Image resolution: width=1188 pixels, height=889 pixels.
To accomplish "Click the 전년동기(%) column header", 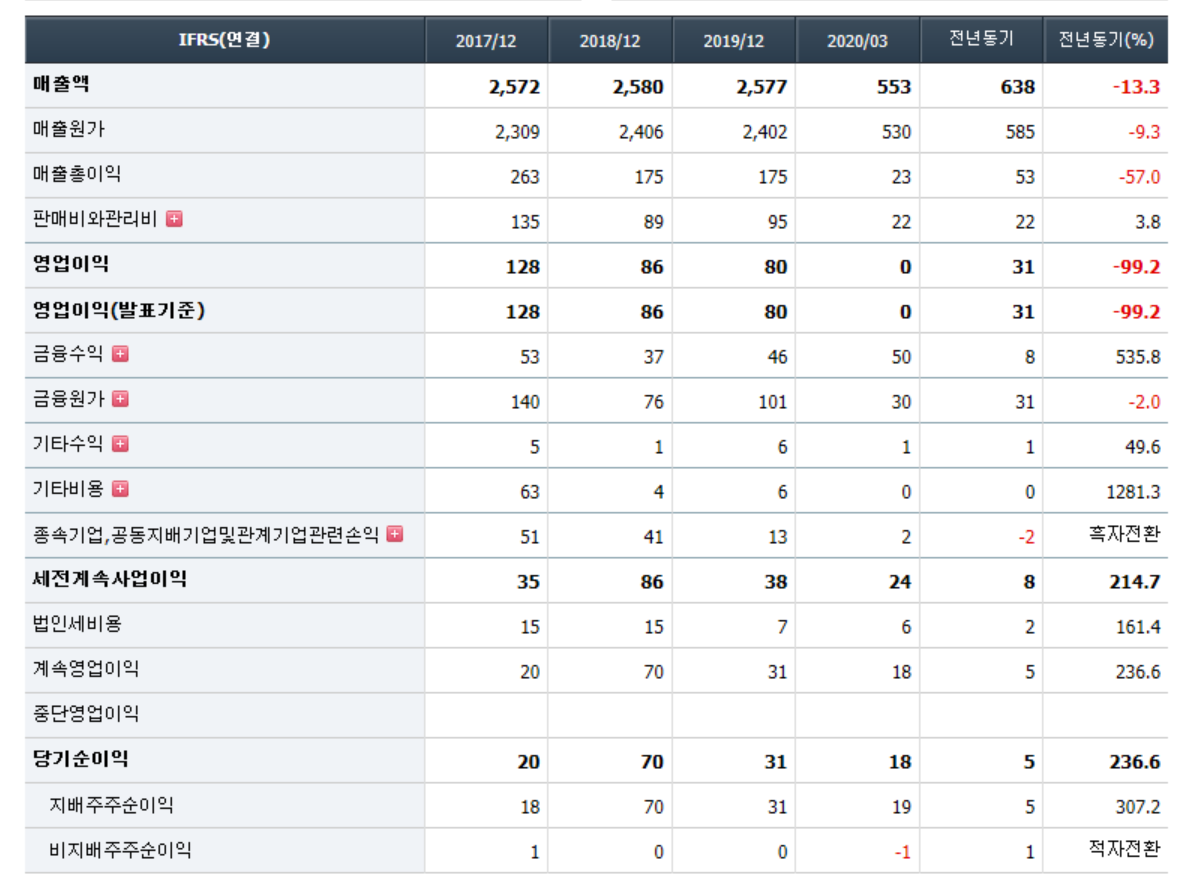I will [1105, 39].
